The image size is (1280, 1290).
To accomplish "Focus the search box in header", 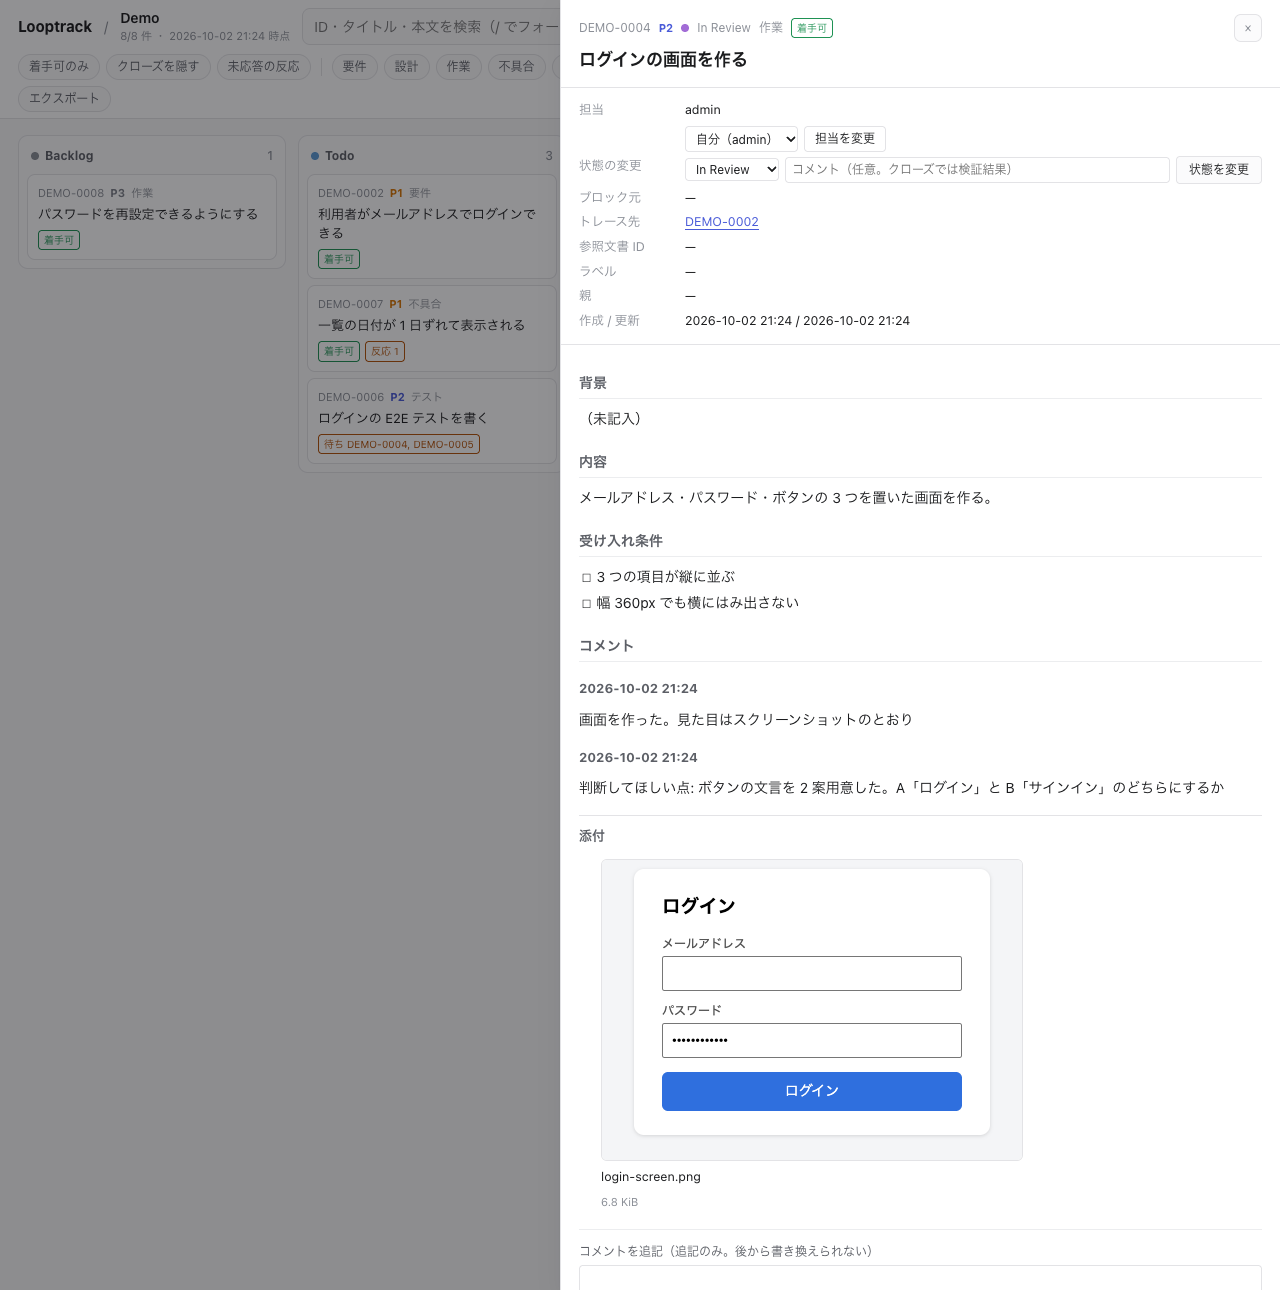I will (432, 27).
